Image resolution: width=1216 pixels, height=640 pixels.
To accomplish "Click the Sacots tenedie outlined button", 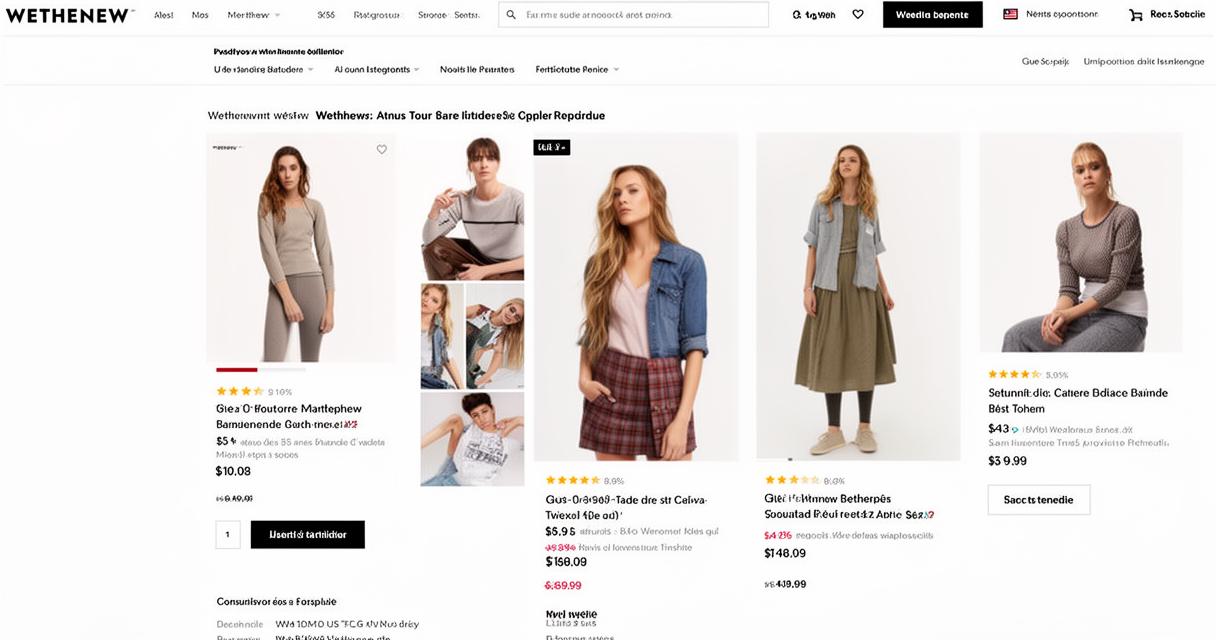I will point(1039,499).
